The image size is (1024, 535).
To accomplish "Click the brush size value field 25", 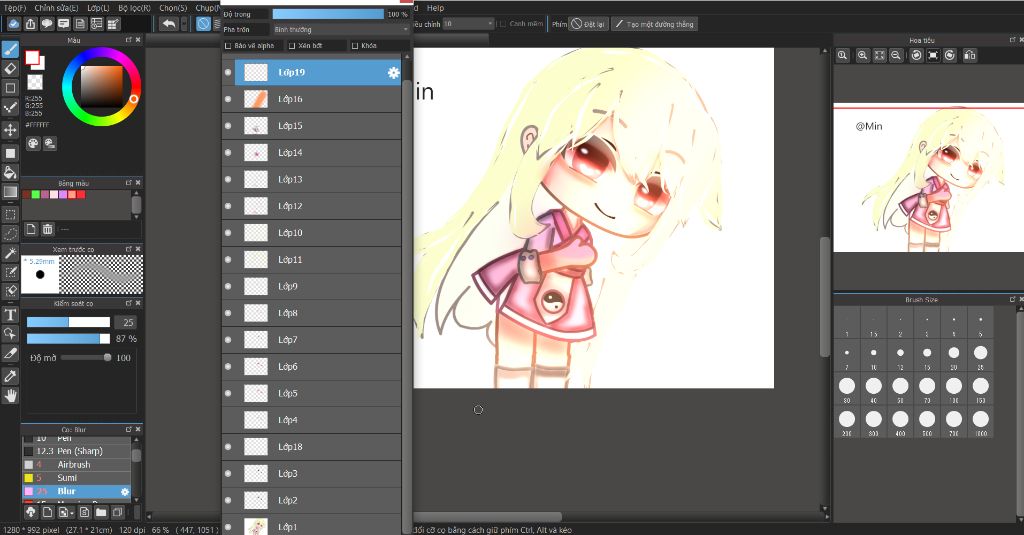I will pyautogui.click(x=125, y=322).
